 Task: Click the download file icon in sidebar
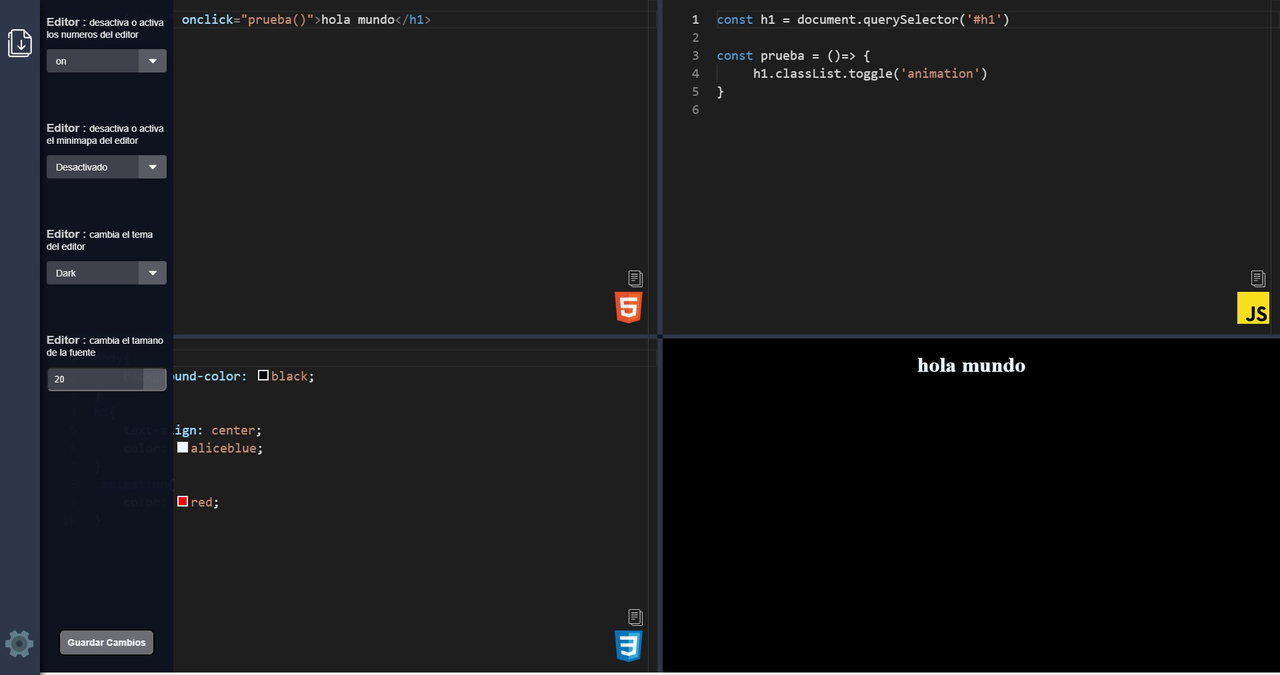pyautogui.click(x=20, y=43)
